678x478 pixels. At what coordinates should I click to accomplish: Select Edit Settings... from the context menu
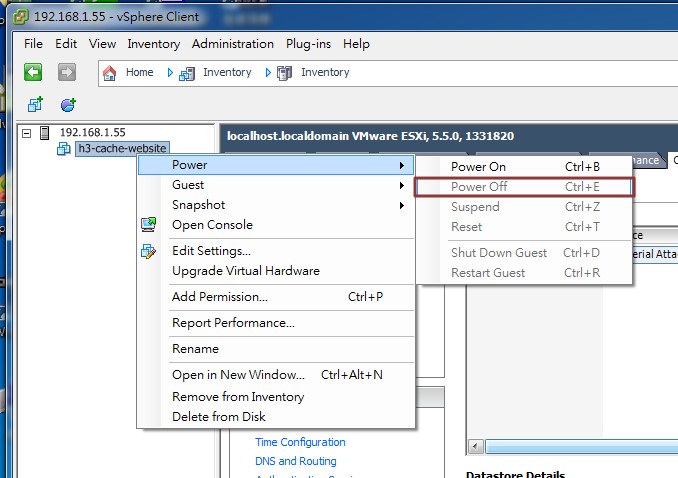276,250
